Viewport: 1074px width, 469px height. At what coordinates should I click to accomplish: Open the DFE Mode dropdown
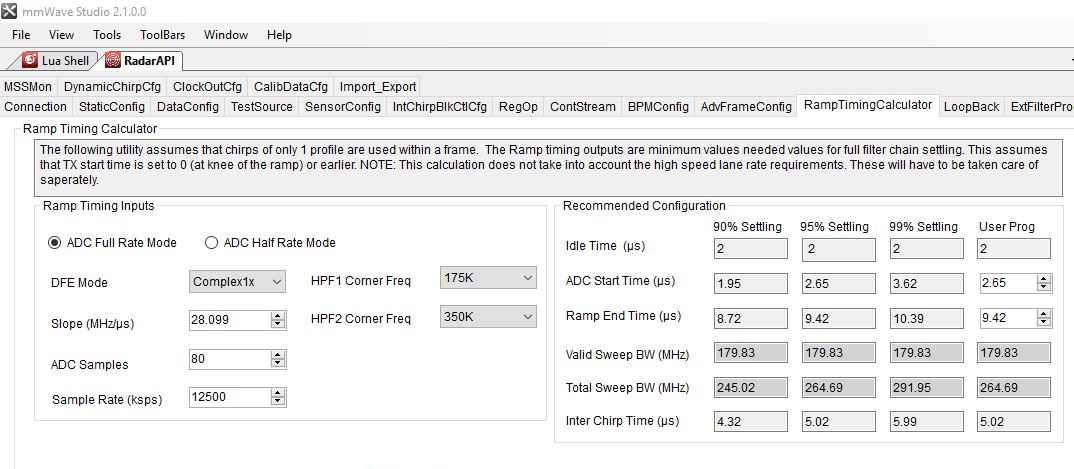[237, 281]
